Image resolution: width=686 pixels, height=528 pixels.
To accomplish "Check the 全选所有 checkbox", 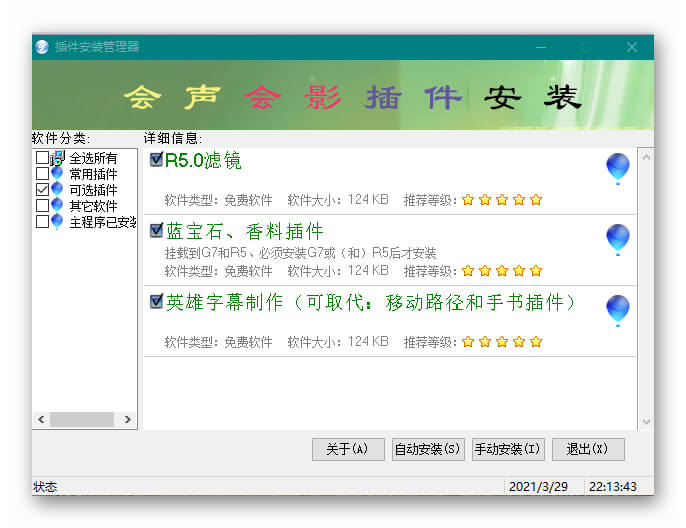I will coord(42,157).
